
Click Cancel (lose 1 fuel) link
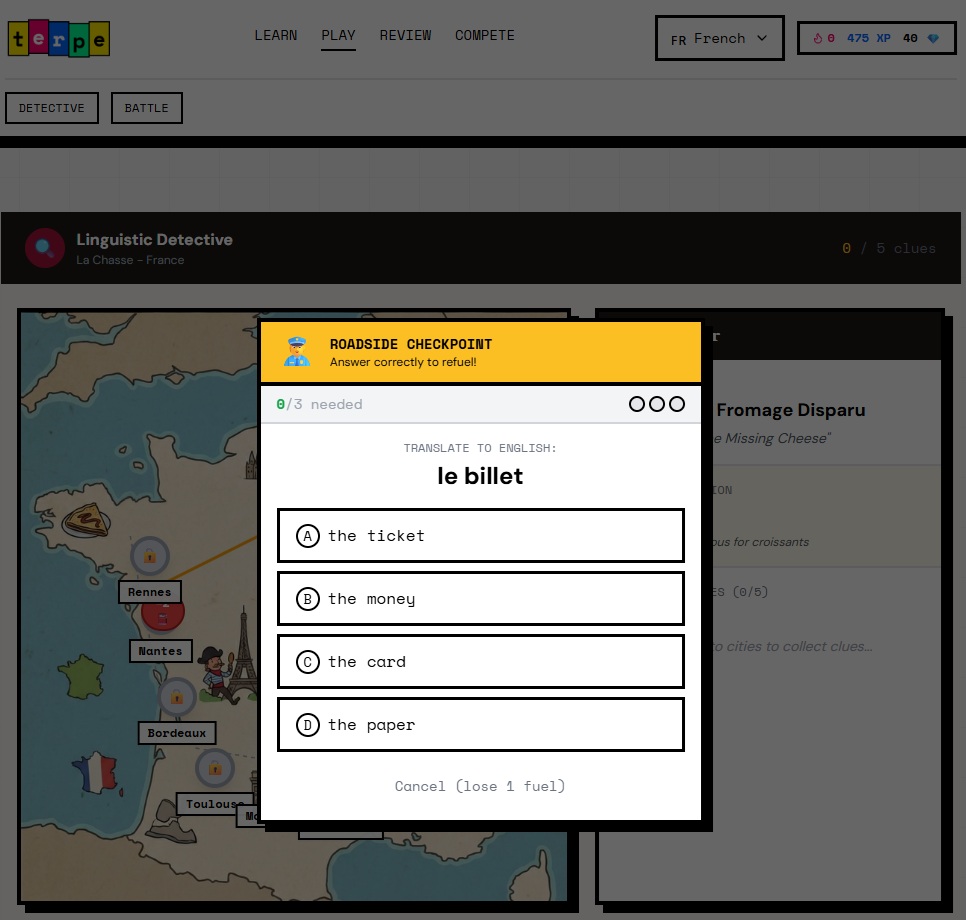pyautogui.click(x=480, y=786)
